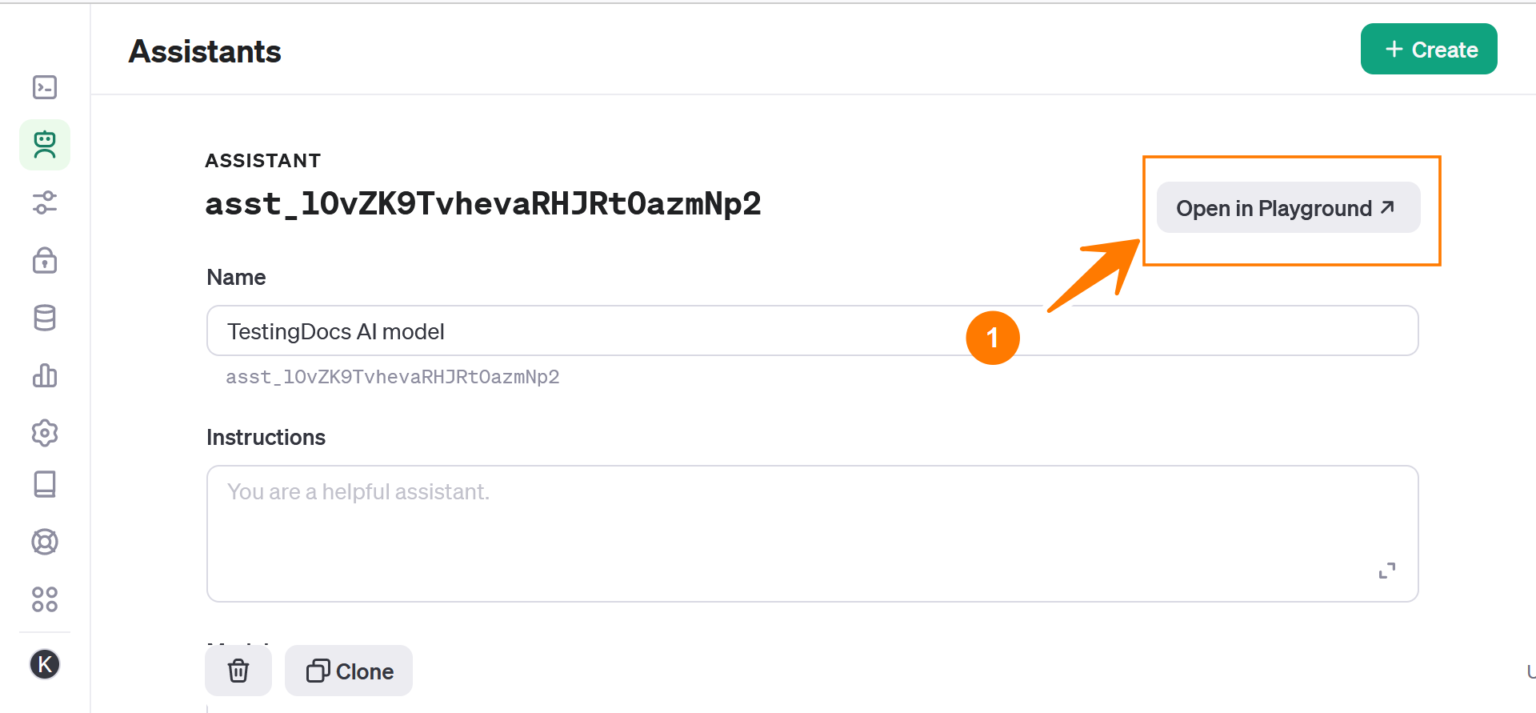Screen dimensions: 1536x713
Task: Expand the Instructions editor to fullscreen
Action: pos(1387,570)
